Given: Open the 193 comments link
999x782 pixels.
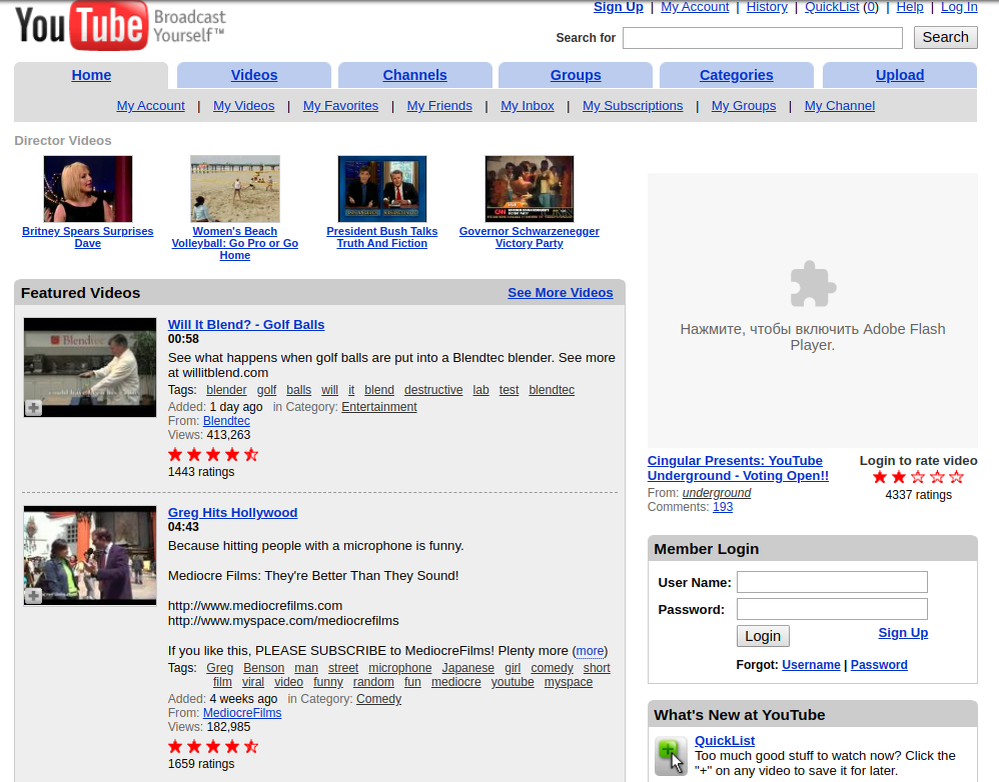Looking at the screenshot, I should pyautogui.click(x=722, y=507).
